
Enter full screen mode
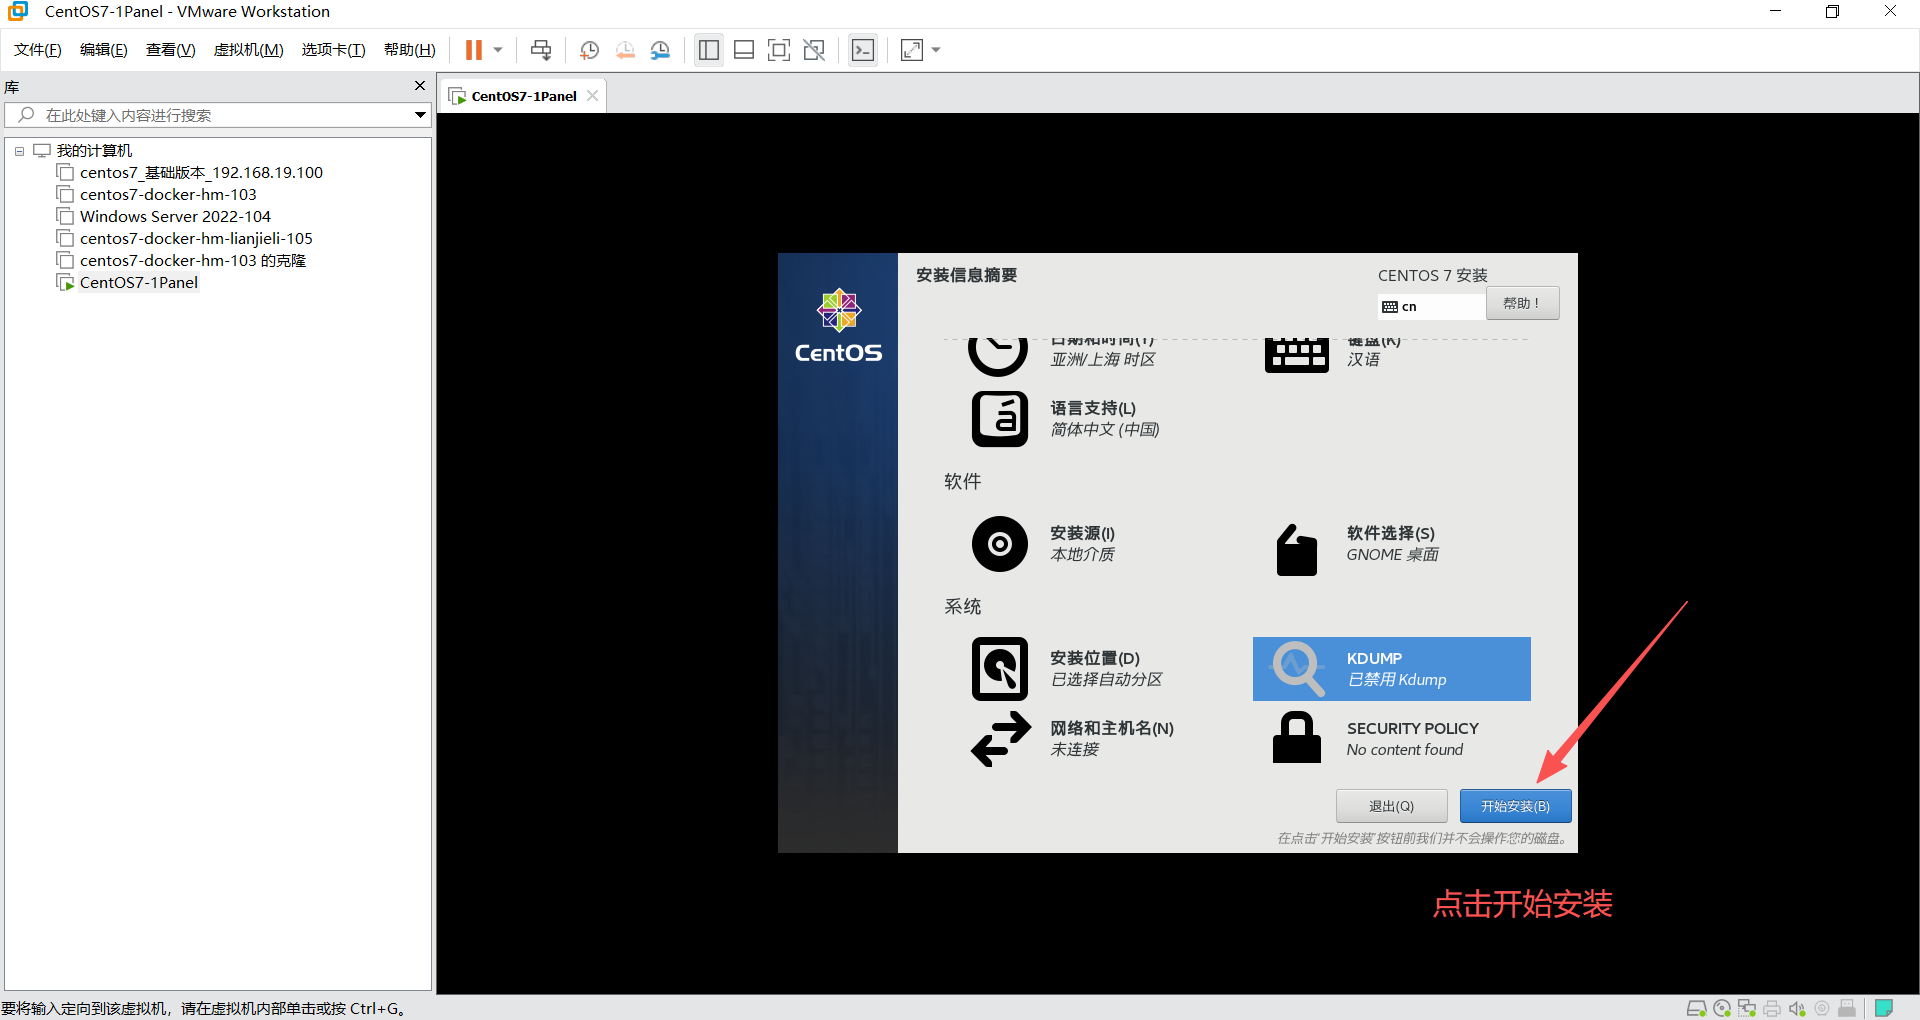point(779,50)
